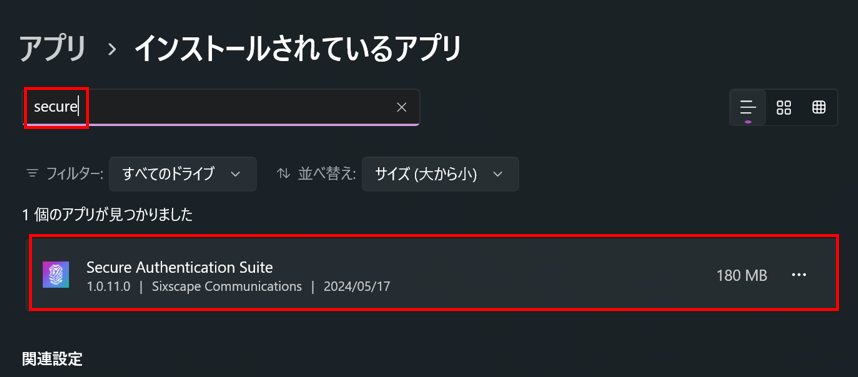Click the Sixscape Communications publisher text
This screenshot has width=858, height=377.
coord(225,287)
